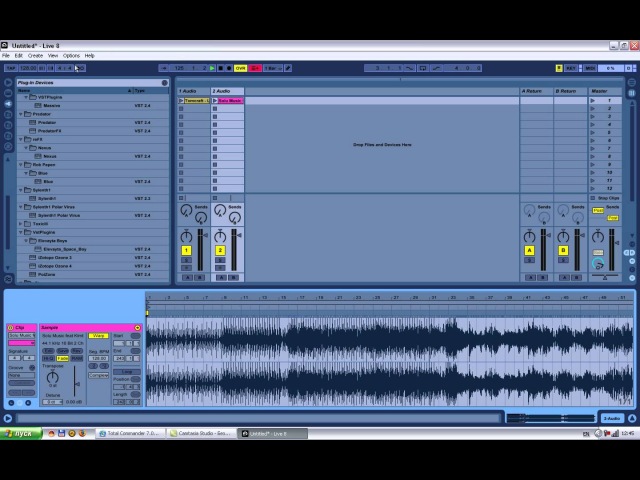The image size is (640, 480).
Task: Toggle the OVR overdub switch
Action: pyautogui.click(x=240, y=68)
